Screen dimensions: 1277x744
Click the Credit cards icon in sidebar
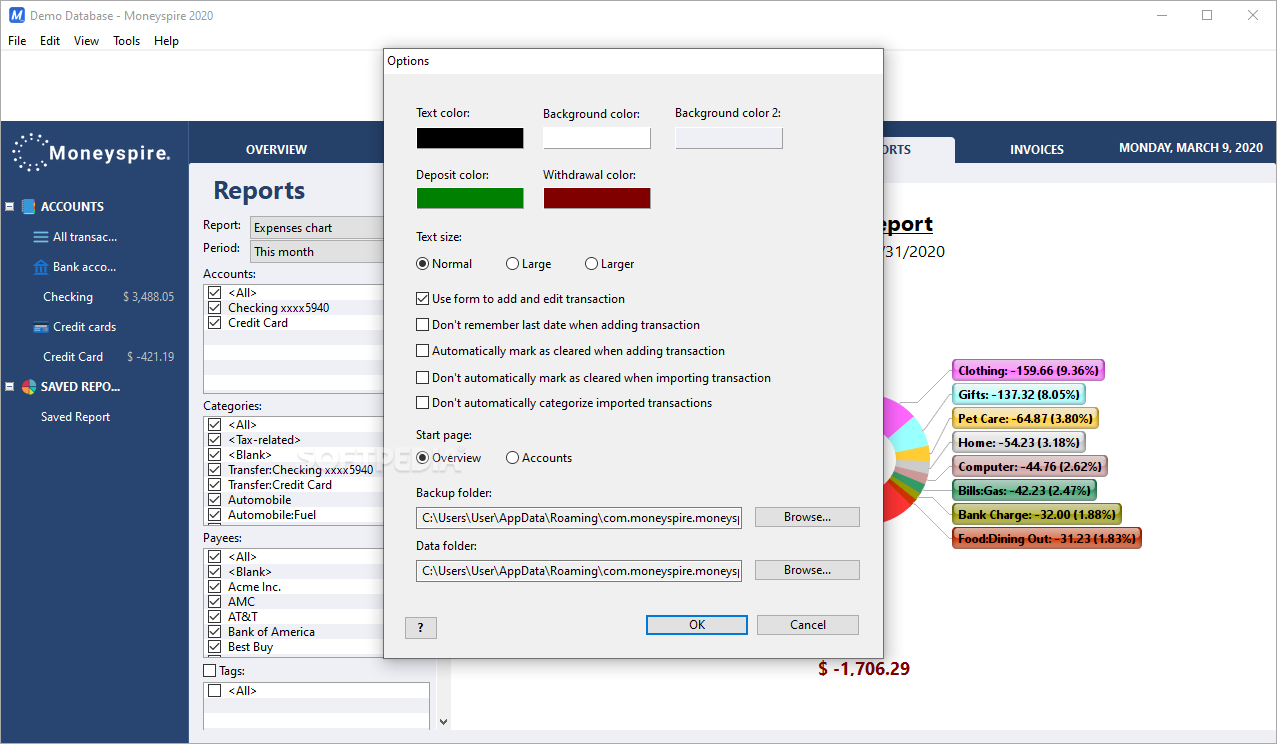pyautogui.click(x=40, y=327)
